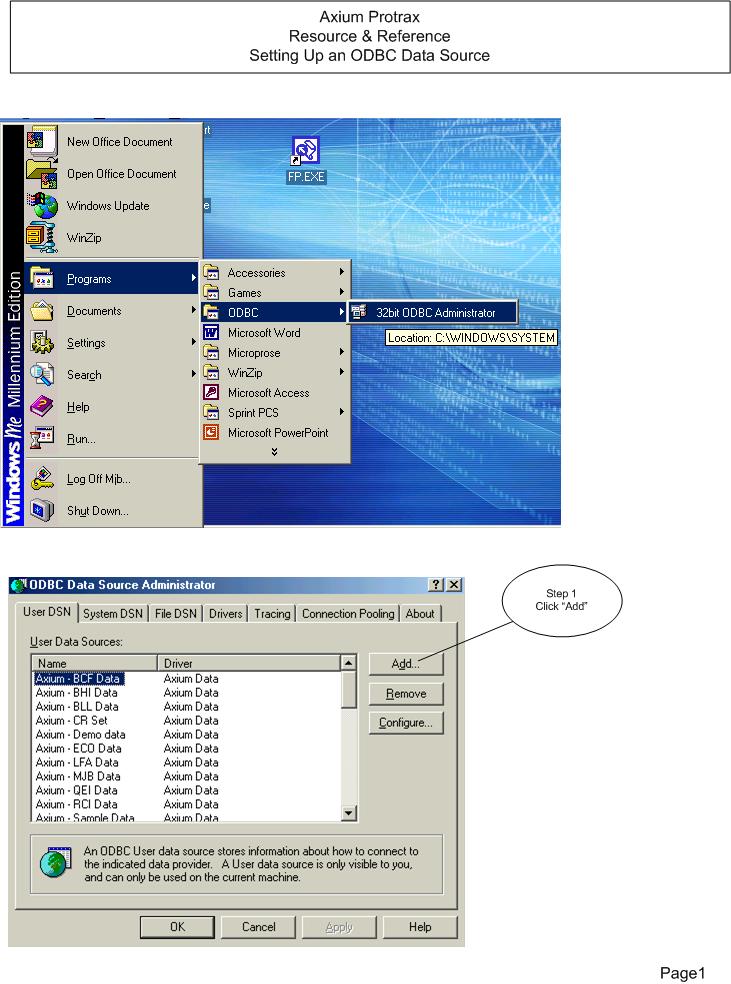
Task: Click the Shut Down icon
Action: click(42, 511)
